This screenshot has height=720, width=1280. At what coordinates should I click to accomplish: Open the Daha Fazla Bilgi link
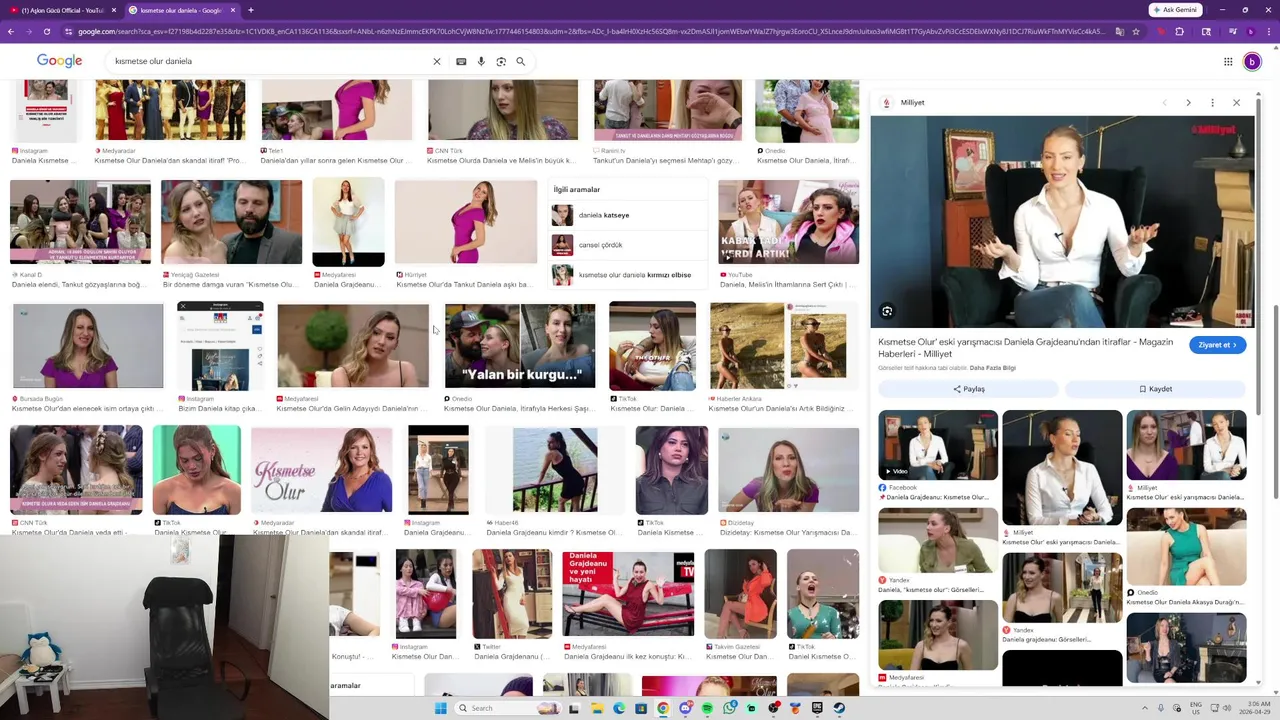993,368
